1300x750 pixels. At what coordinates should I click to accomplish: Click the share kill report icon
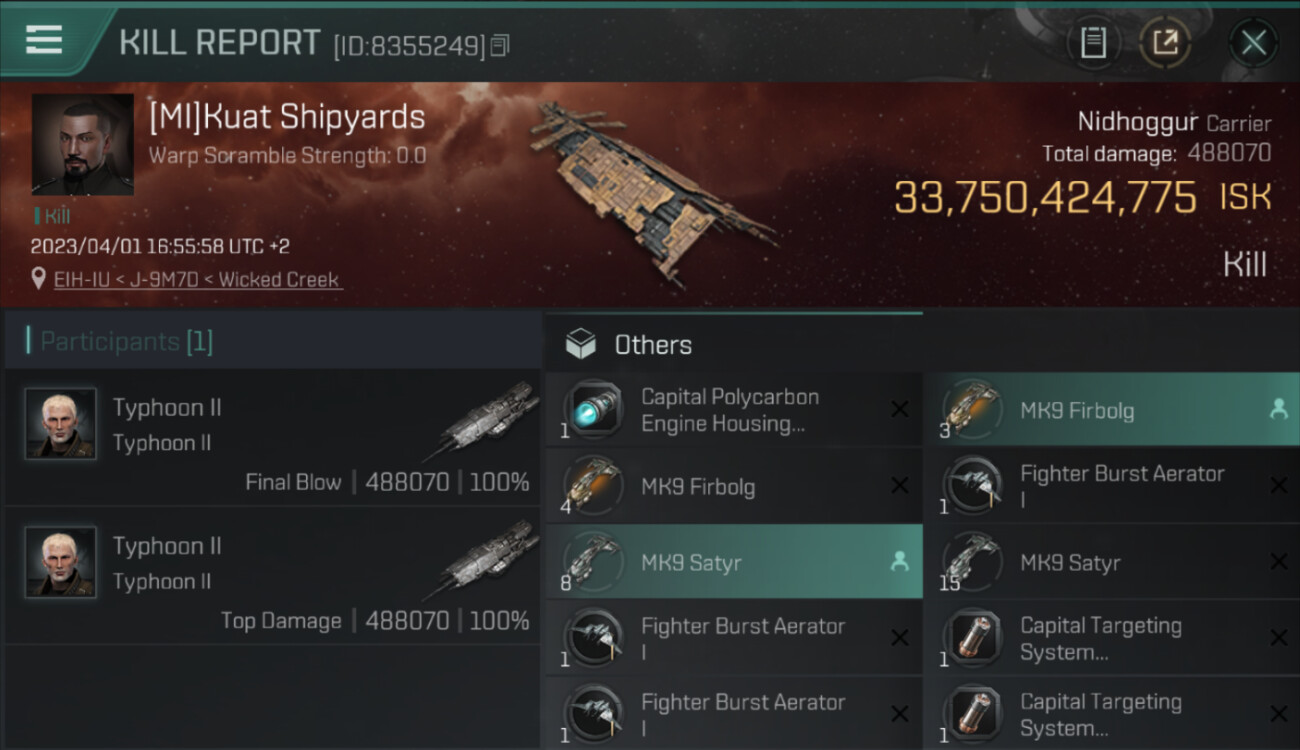click(1166, 42)
